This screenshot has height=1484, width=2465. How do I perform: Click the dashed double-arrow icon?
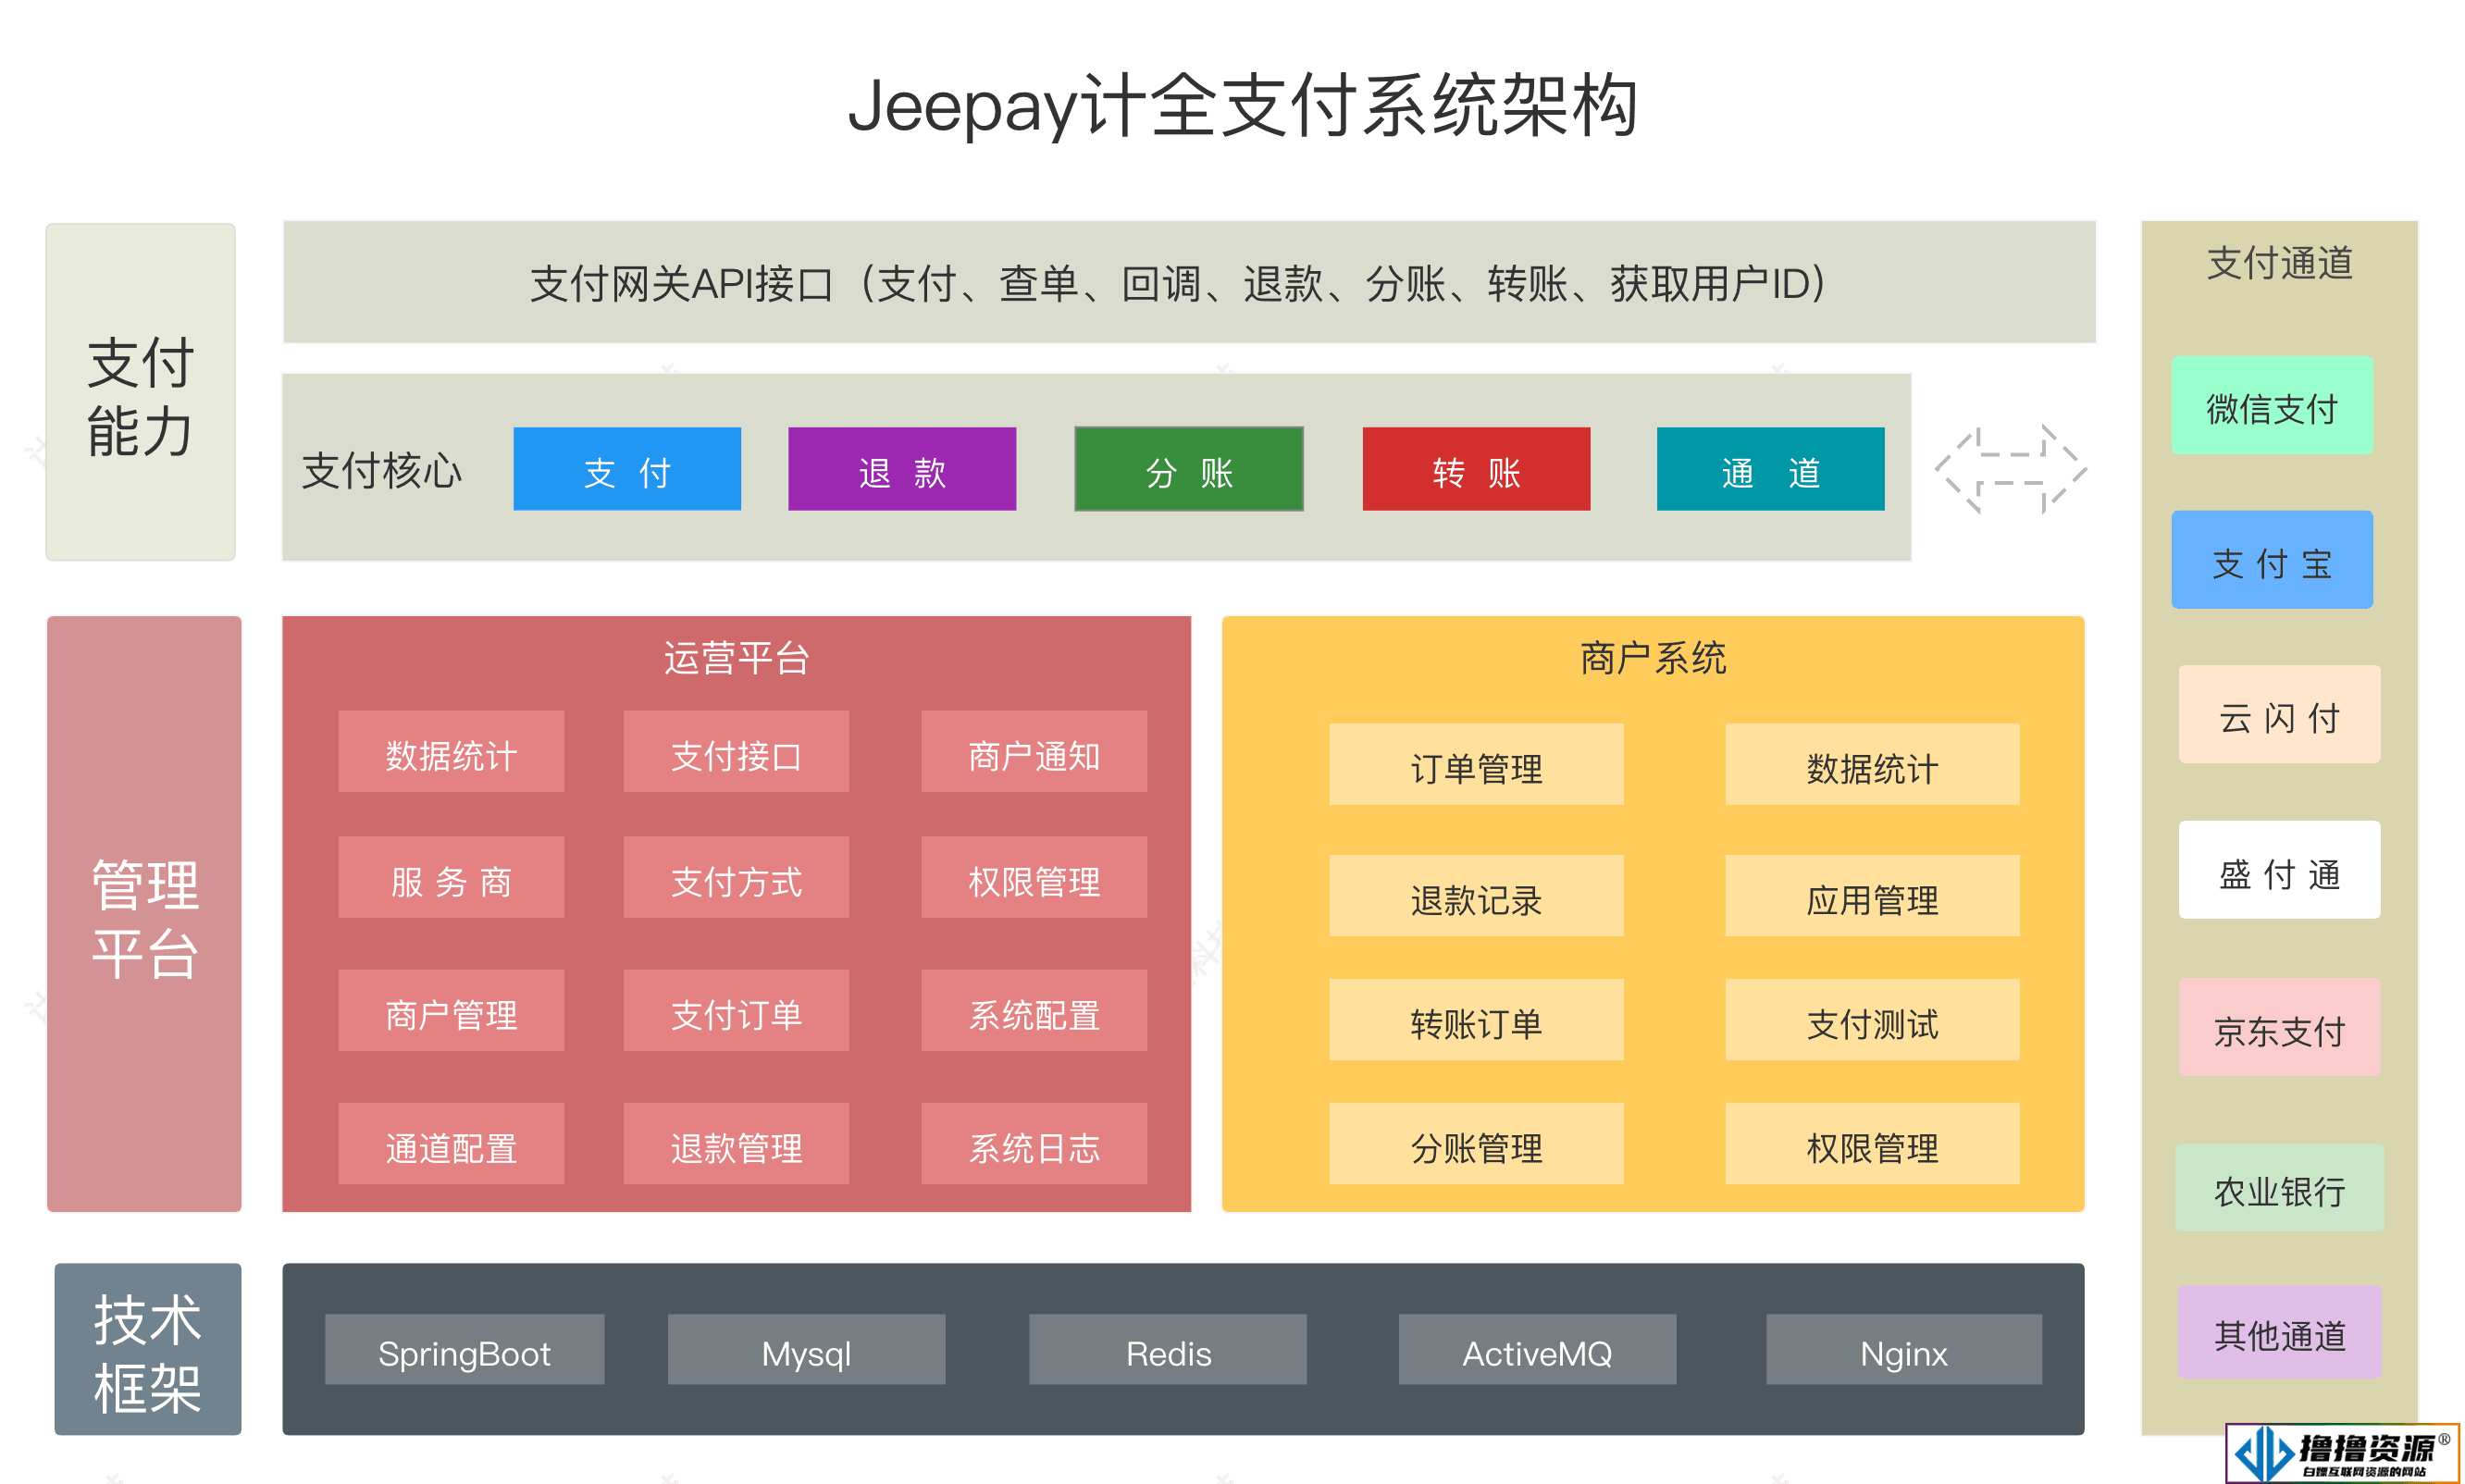(2010, 469)
